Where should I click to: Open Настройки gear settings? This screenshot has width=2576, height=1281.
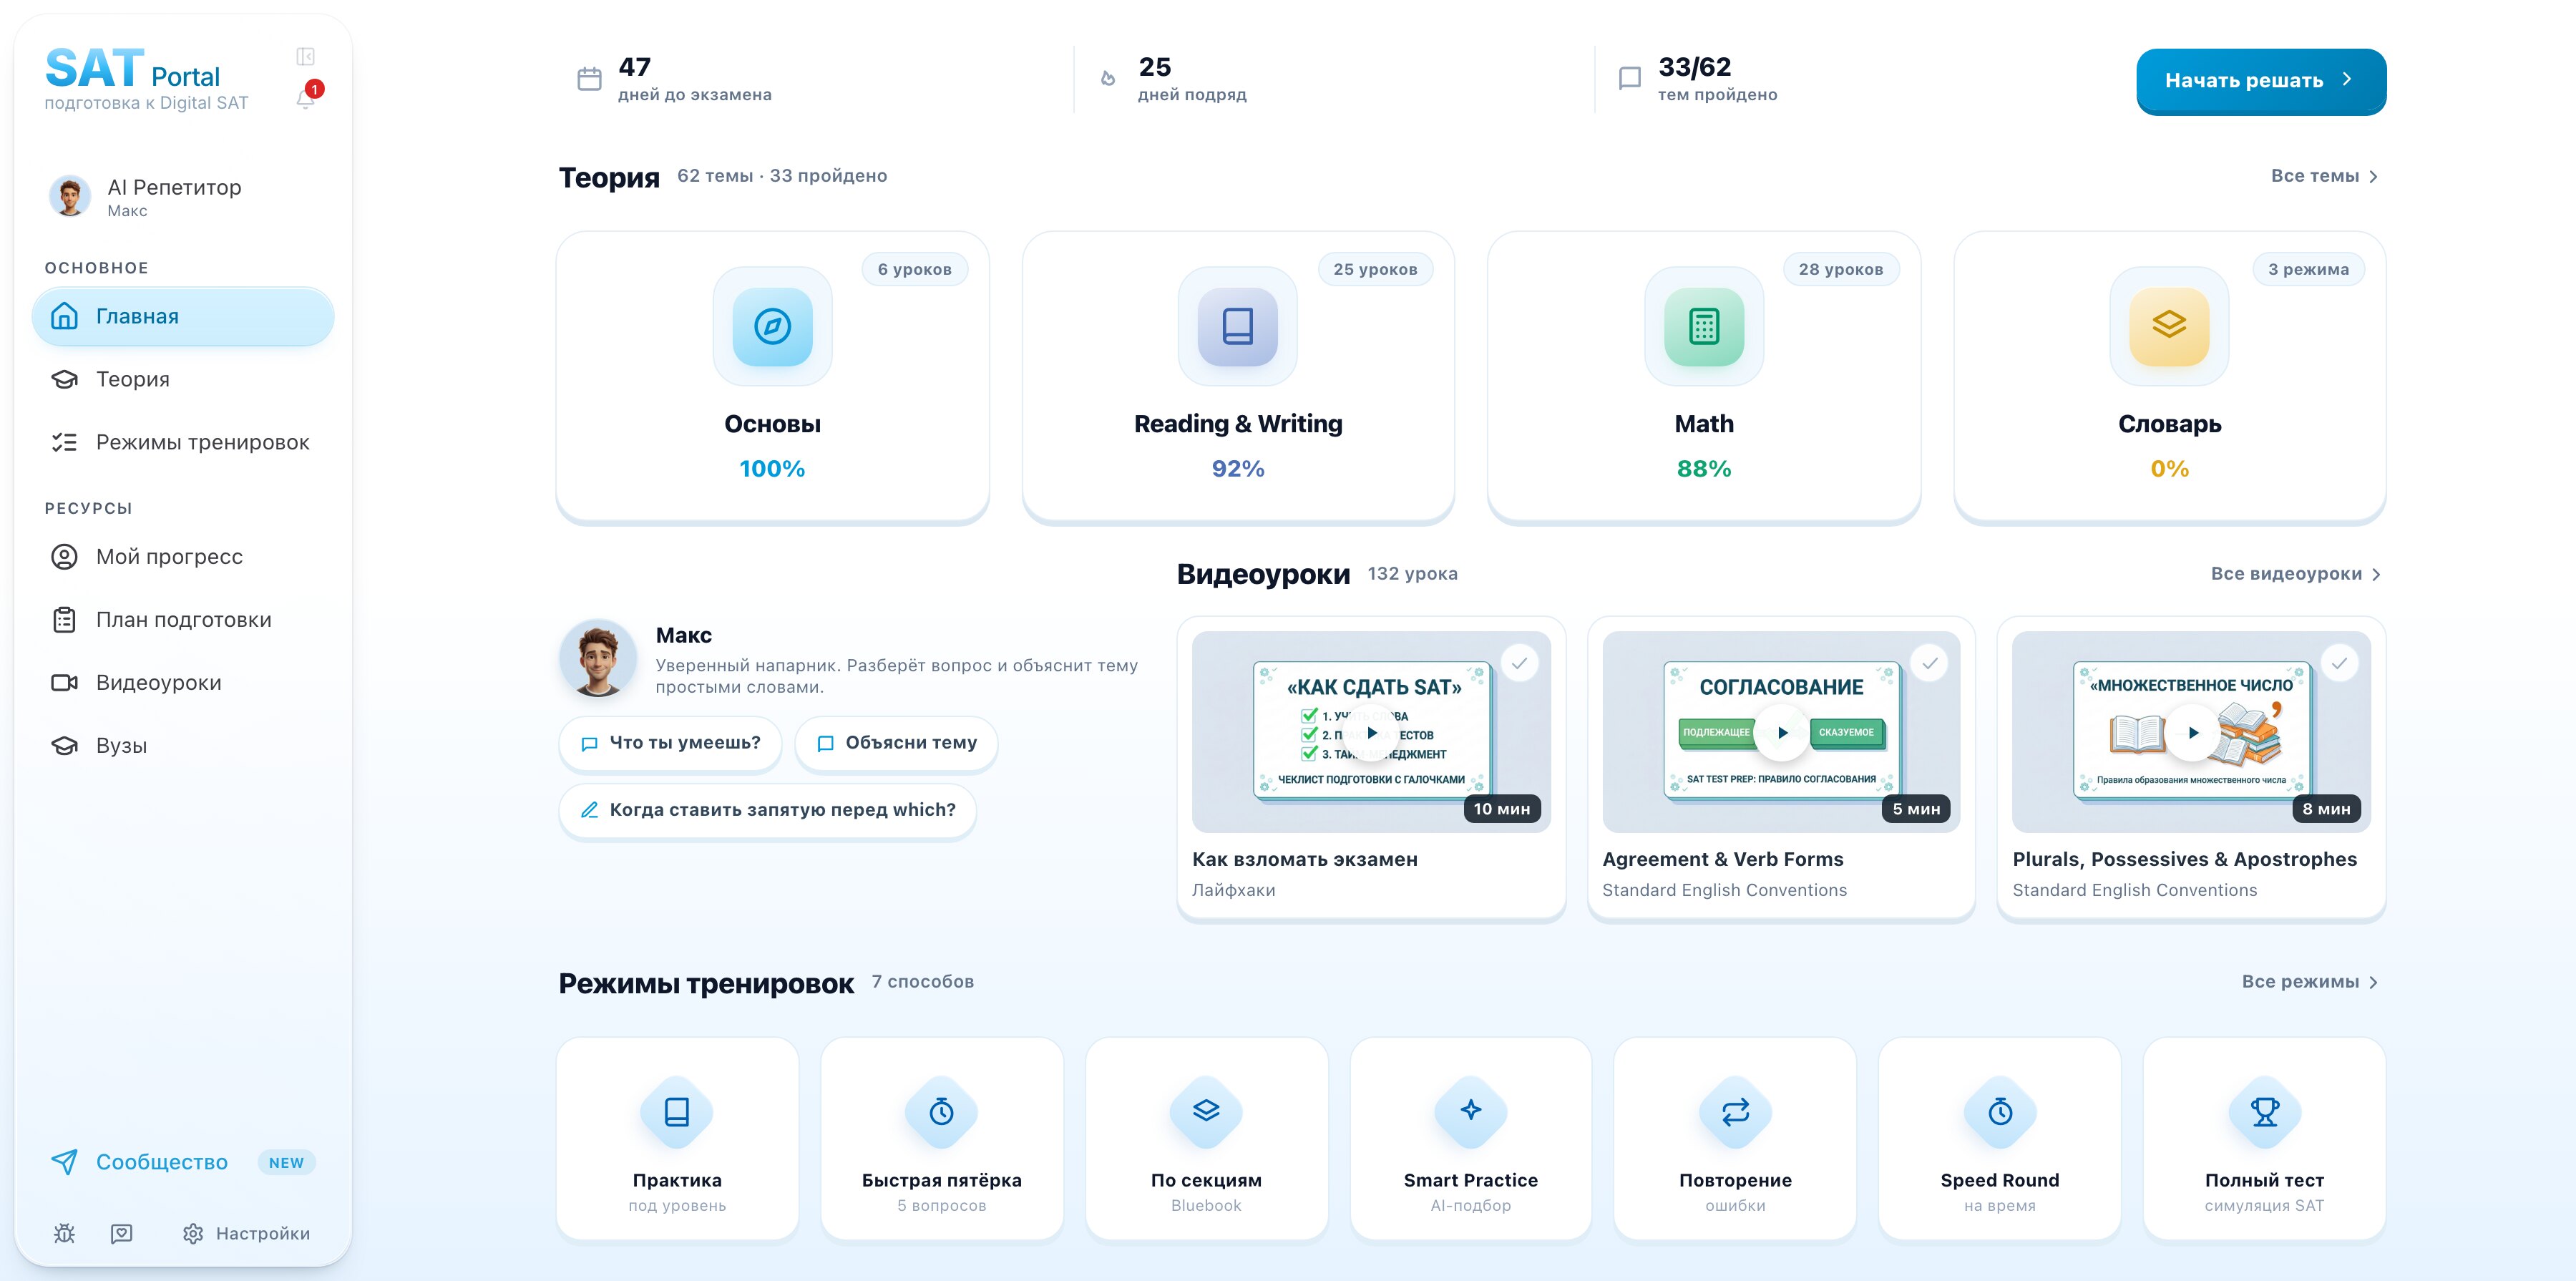click(x=247, y=1233)
